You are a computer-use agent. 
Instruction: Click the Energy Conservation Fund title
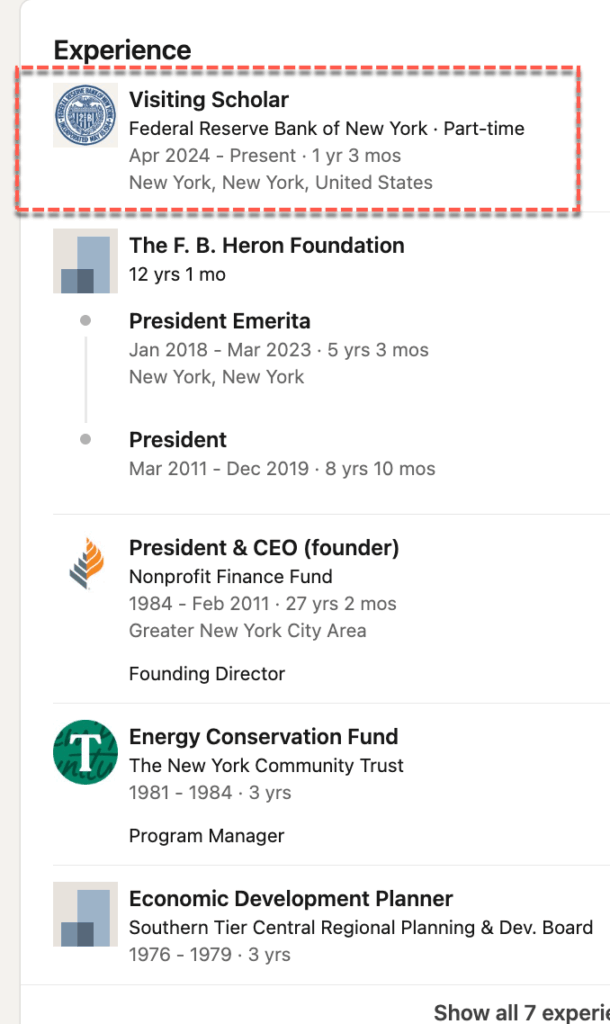[263, 737]
